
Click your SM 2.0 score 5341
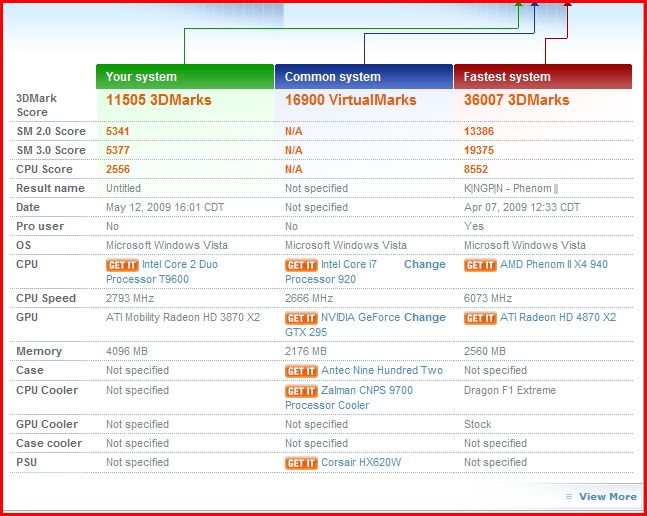point(118,131)
